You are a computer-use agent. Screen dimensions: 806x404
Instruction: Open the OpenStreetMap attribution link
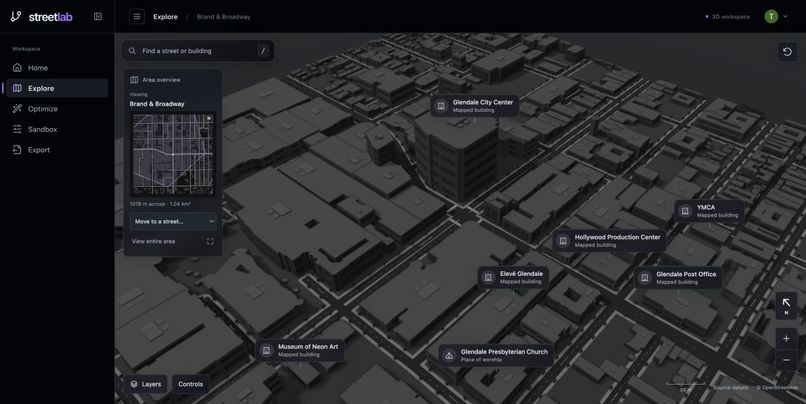pyautogui.click(x=777, y=388)
